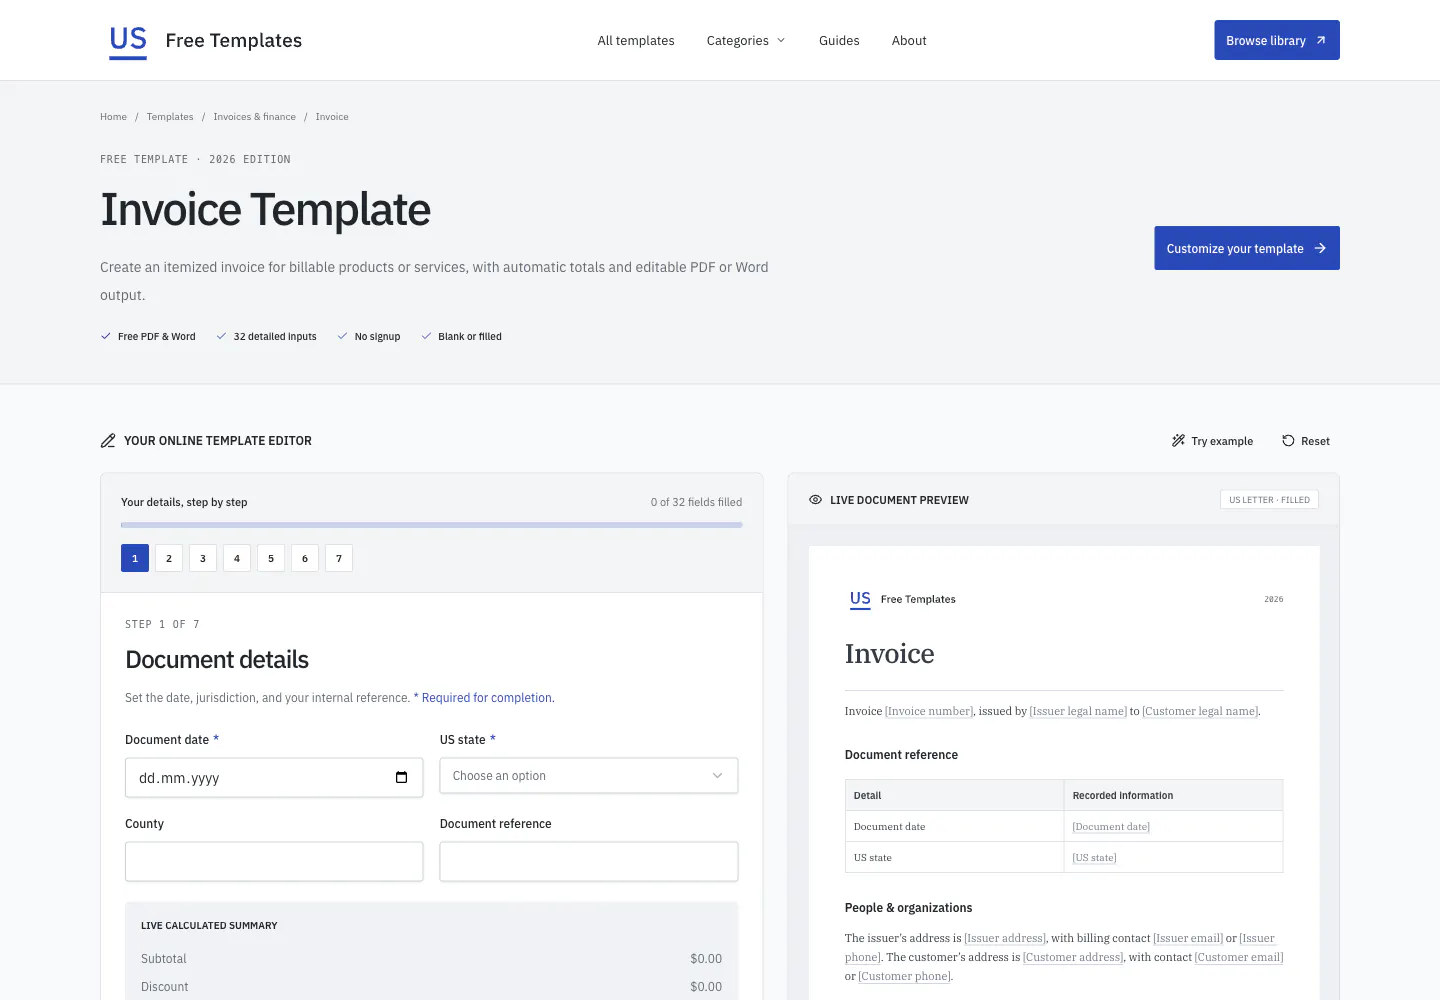Click the checkmark before No signup
This screenshot has height=1000, width=1440.
pyautogui.click(x=342, y=336)
